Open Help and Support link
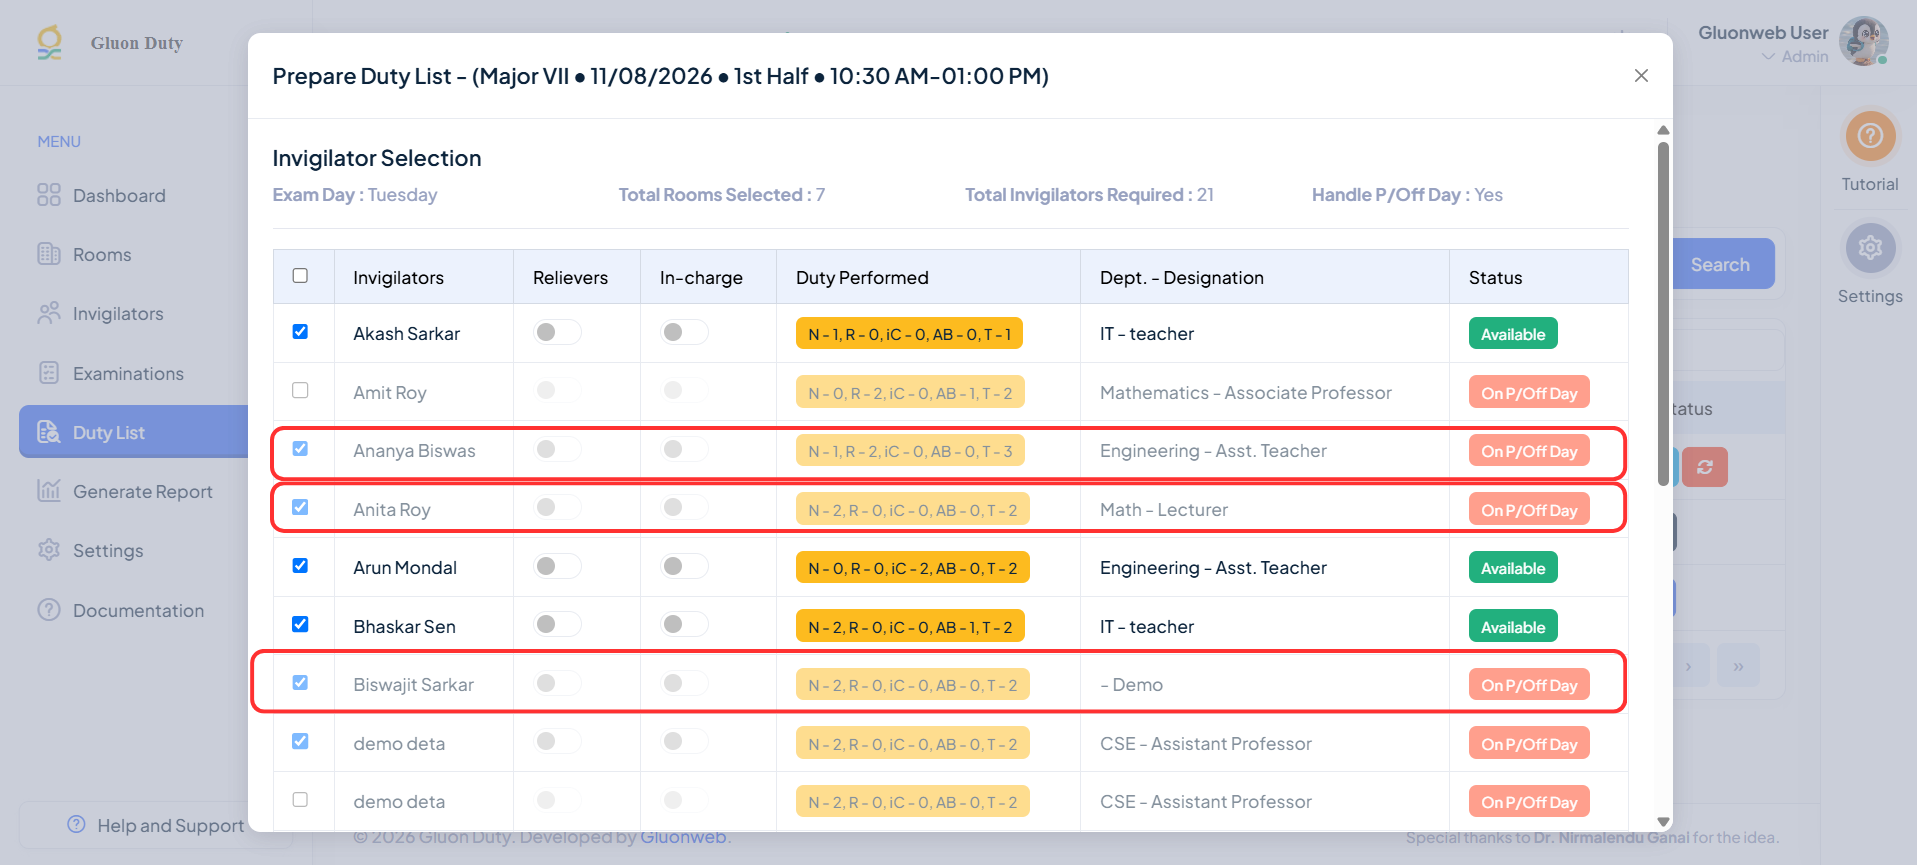Image resolution: width=1917 pixels, height=865 pixels. (156, 825)
